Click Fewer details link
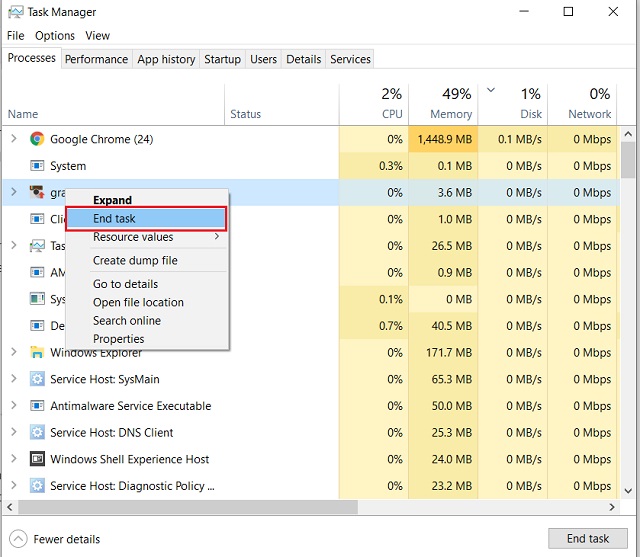This screenshot has width=640, height=557. pos(67,539)
